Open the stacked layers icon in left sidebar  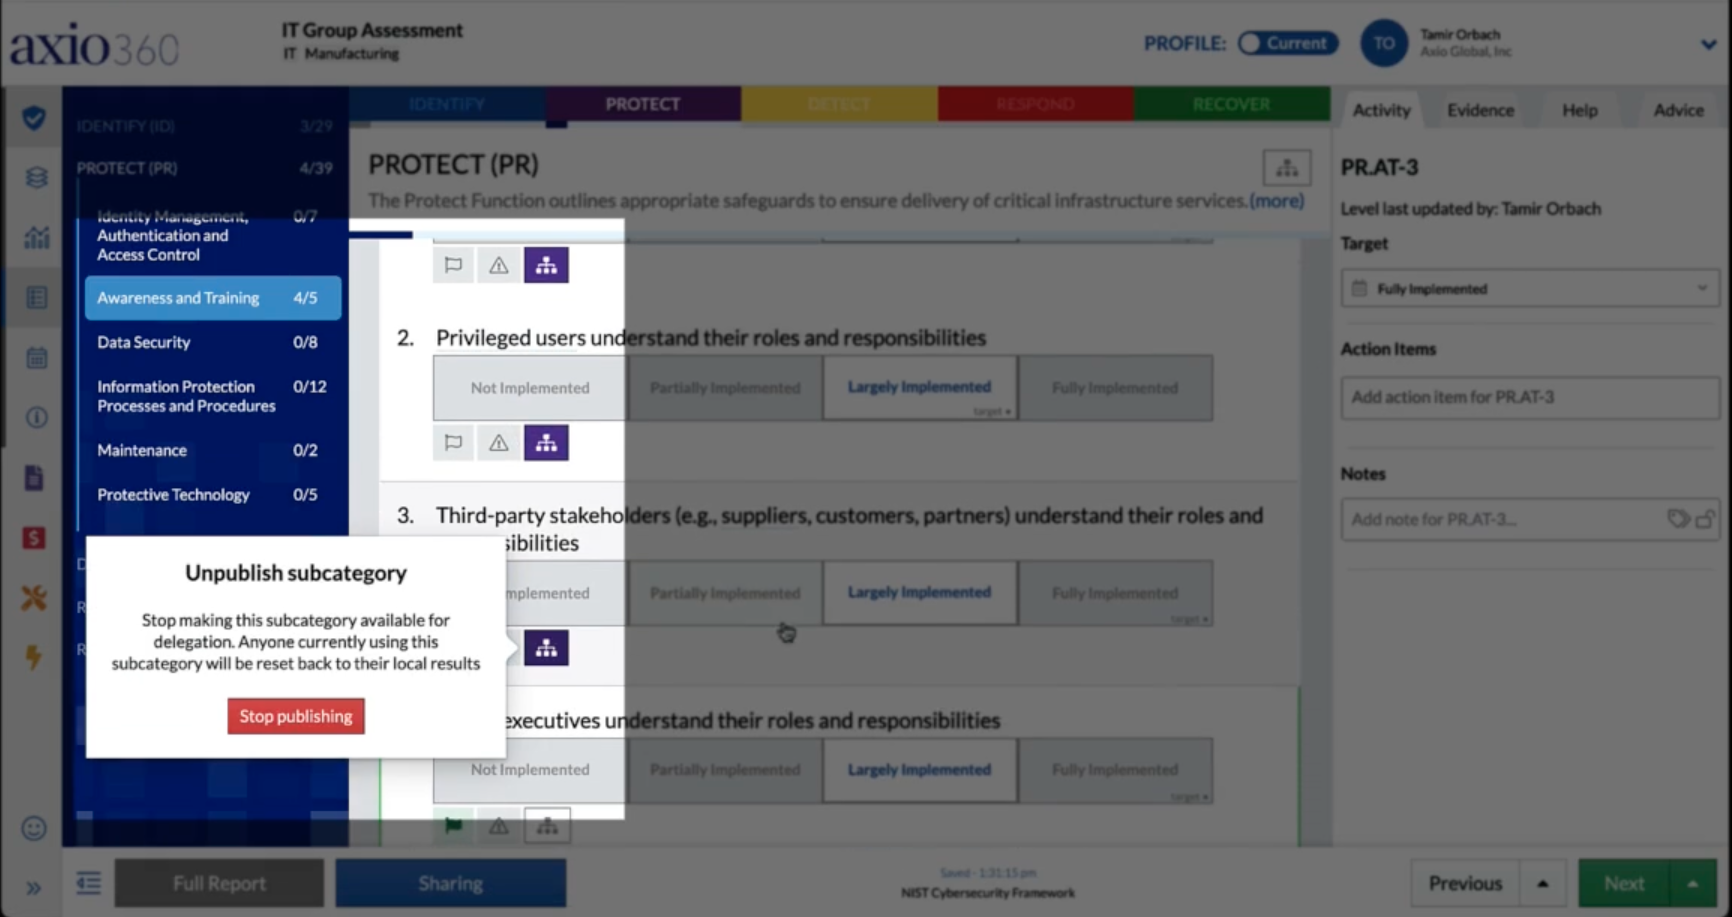pyautogui.click(x=36, y=178)
